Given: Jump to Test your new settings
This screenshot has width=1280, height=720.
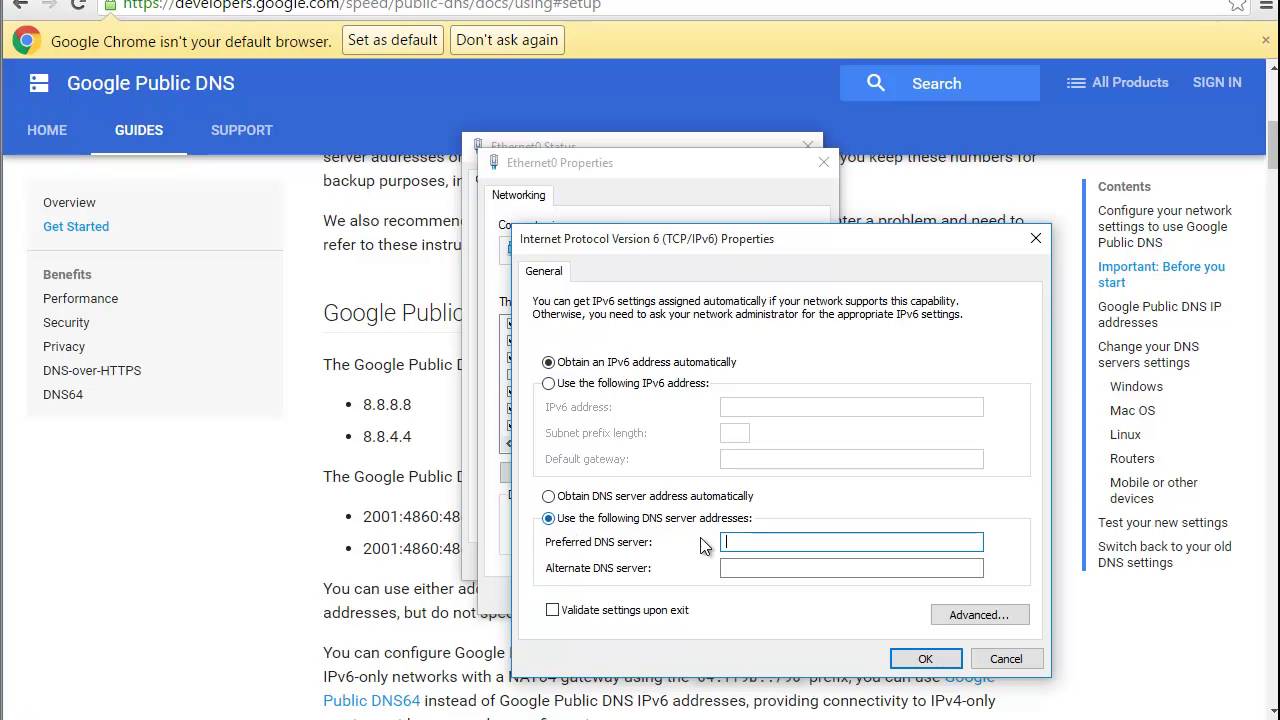Looking at the screenshot, I should click(x=1163, y=523).
